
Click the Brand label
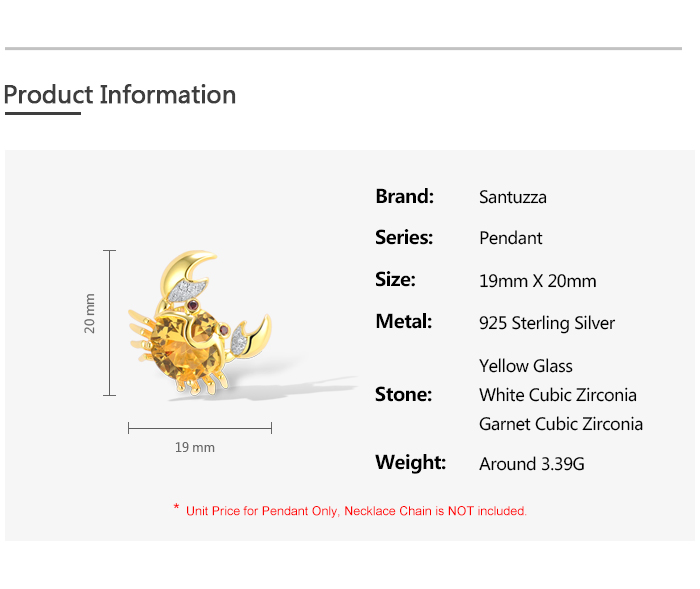(x=404, y=196)
